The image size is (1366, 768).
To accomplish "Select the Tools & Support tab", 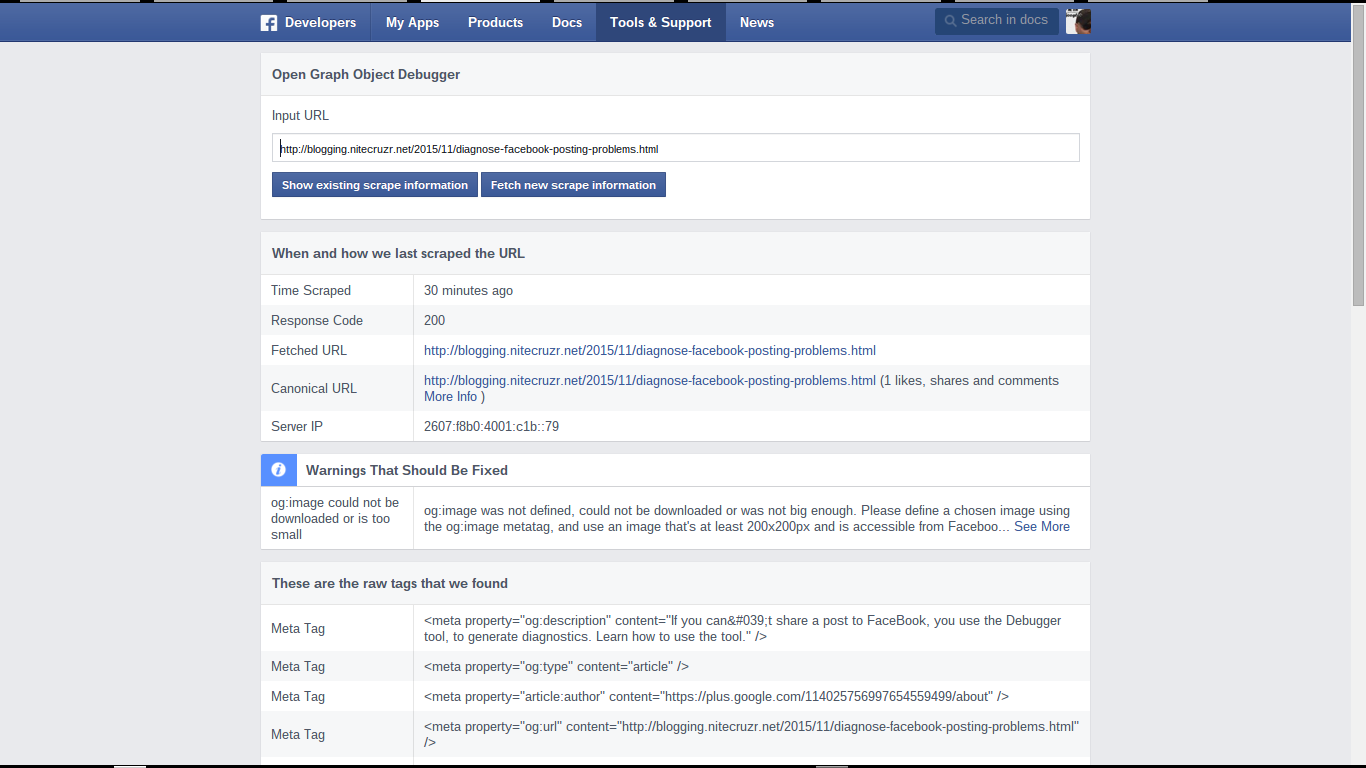I will click(660, 22).
